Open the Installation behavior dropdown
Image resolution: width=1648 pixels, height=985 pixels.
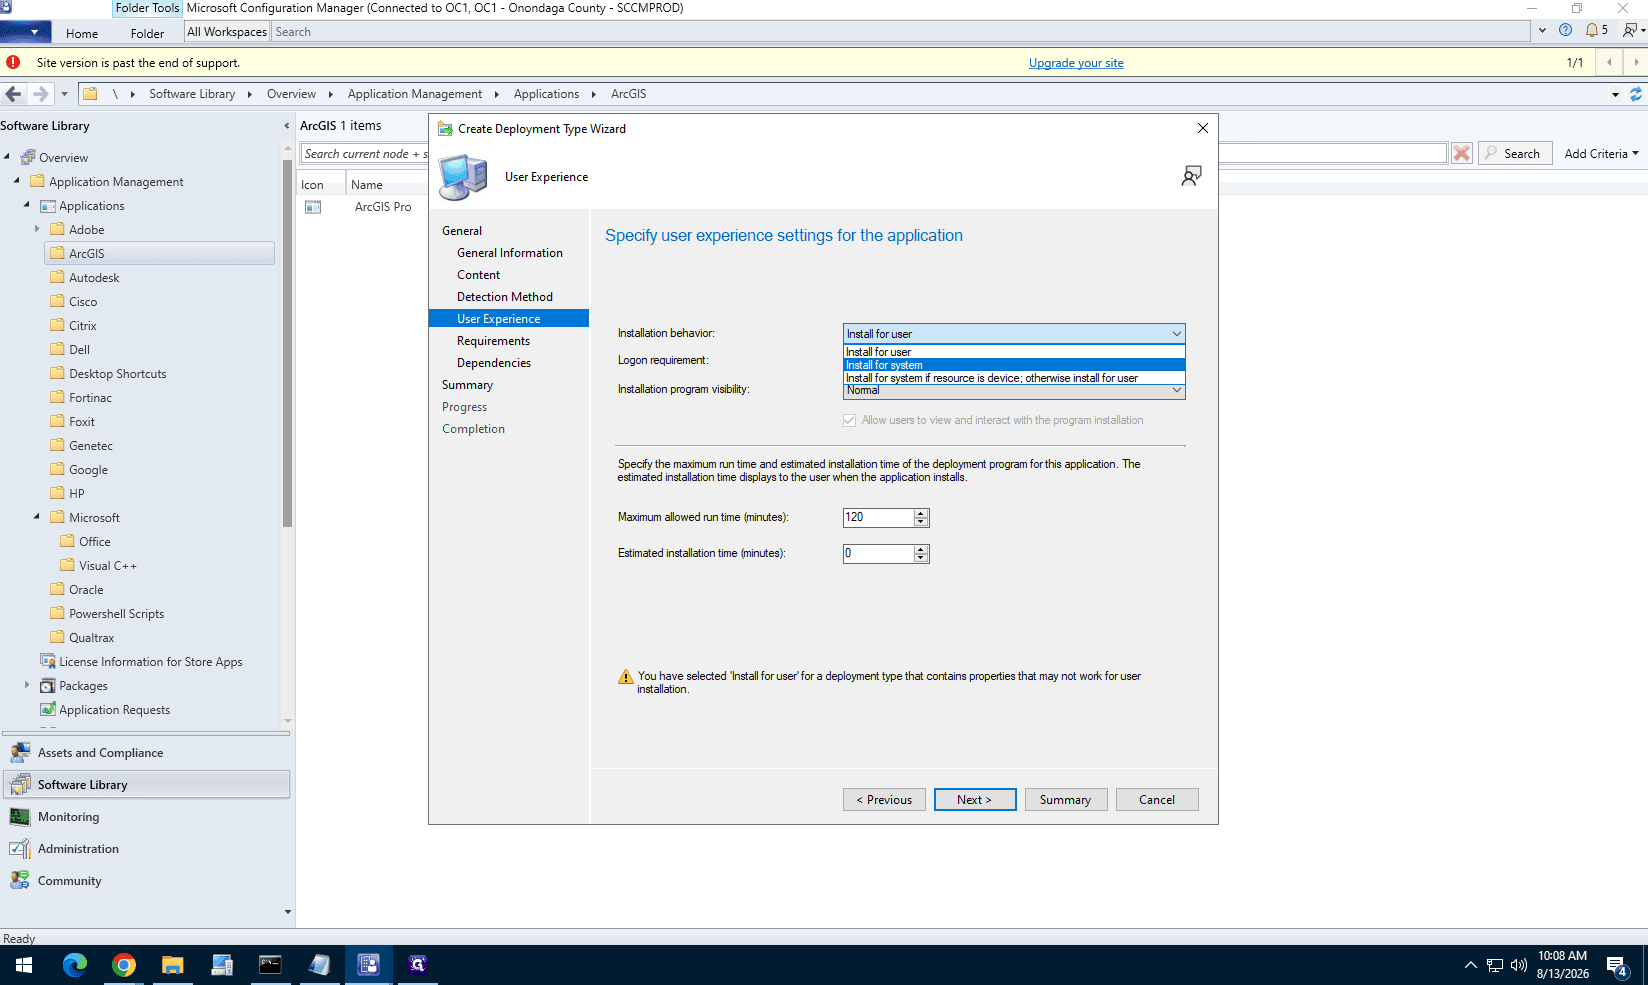tap(1014, 333)
